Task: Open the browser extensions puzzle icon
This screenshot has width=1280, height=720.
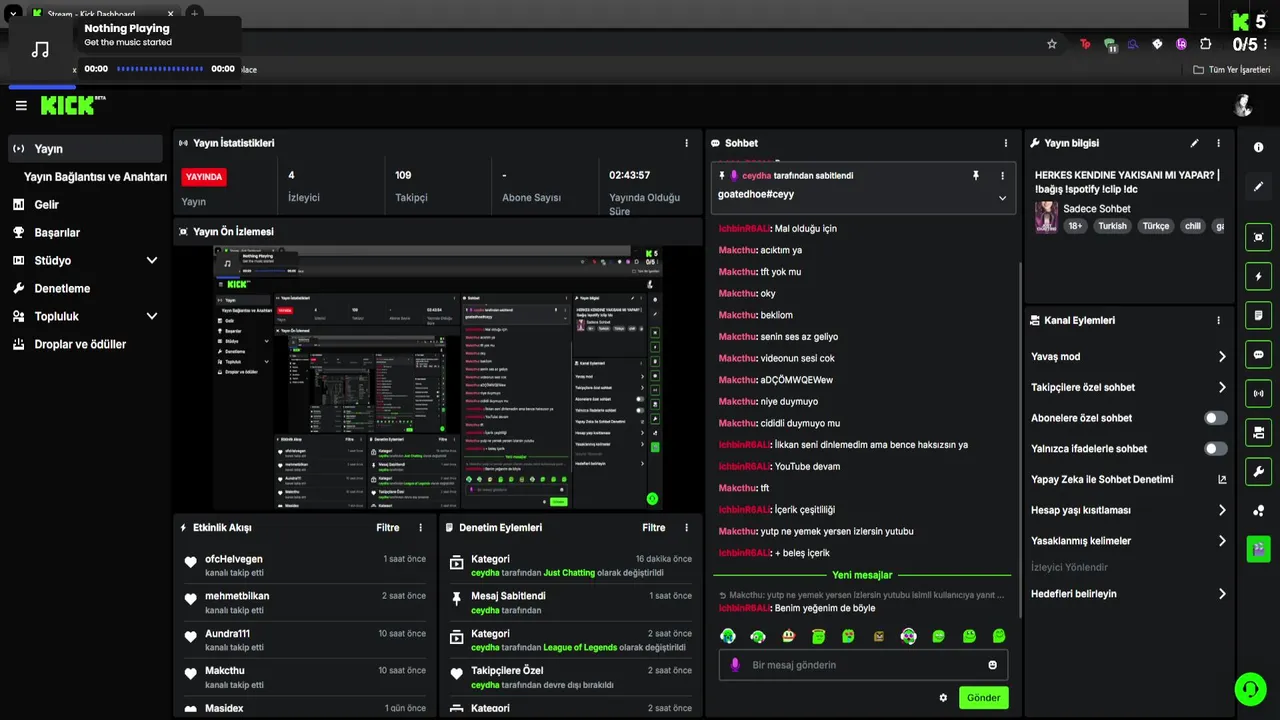Action: 1205,44
